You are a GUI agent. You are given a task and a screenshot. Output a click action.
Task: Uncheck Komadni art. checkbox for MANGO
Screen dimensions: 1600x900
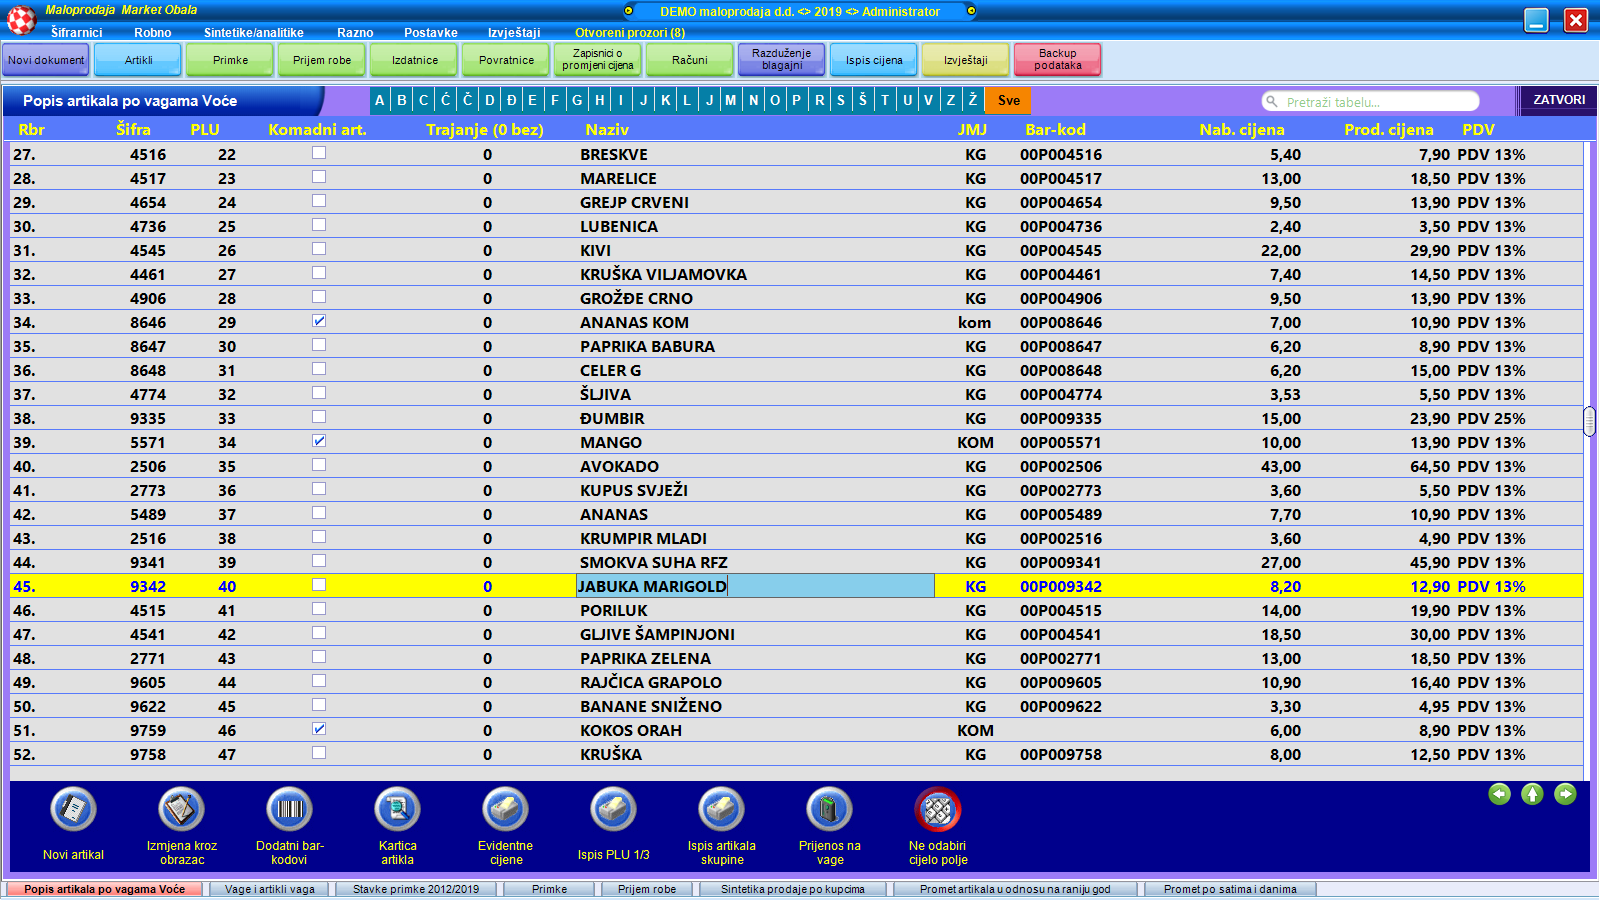(319, 441)
